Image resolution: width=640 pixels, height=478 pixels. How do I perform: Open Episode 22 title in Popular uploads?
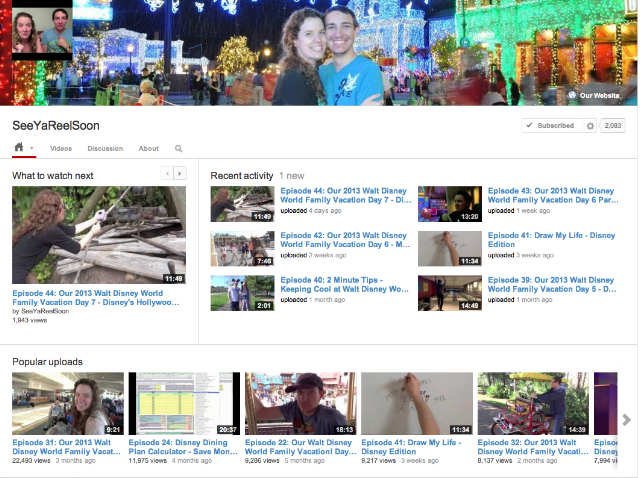300,447
